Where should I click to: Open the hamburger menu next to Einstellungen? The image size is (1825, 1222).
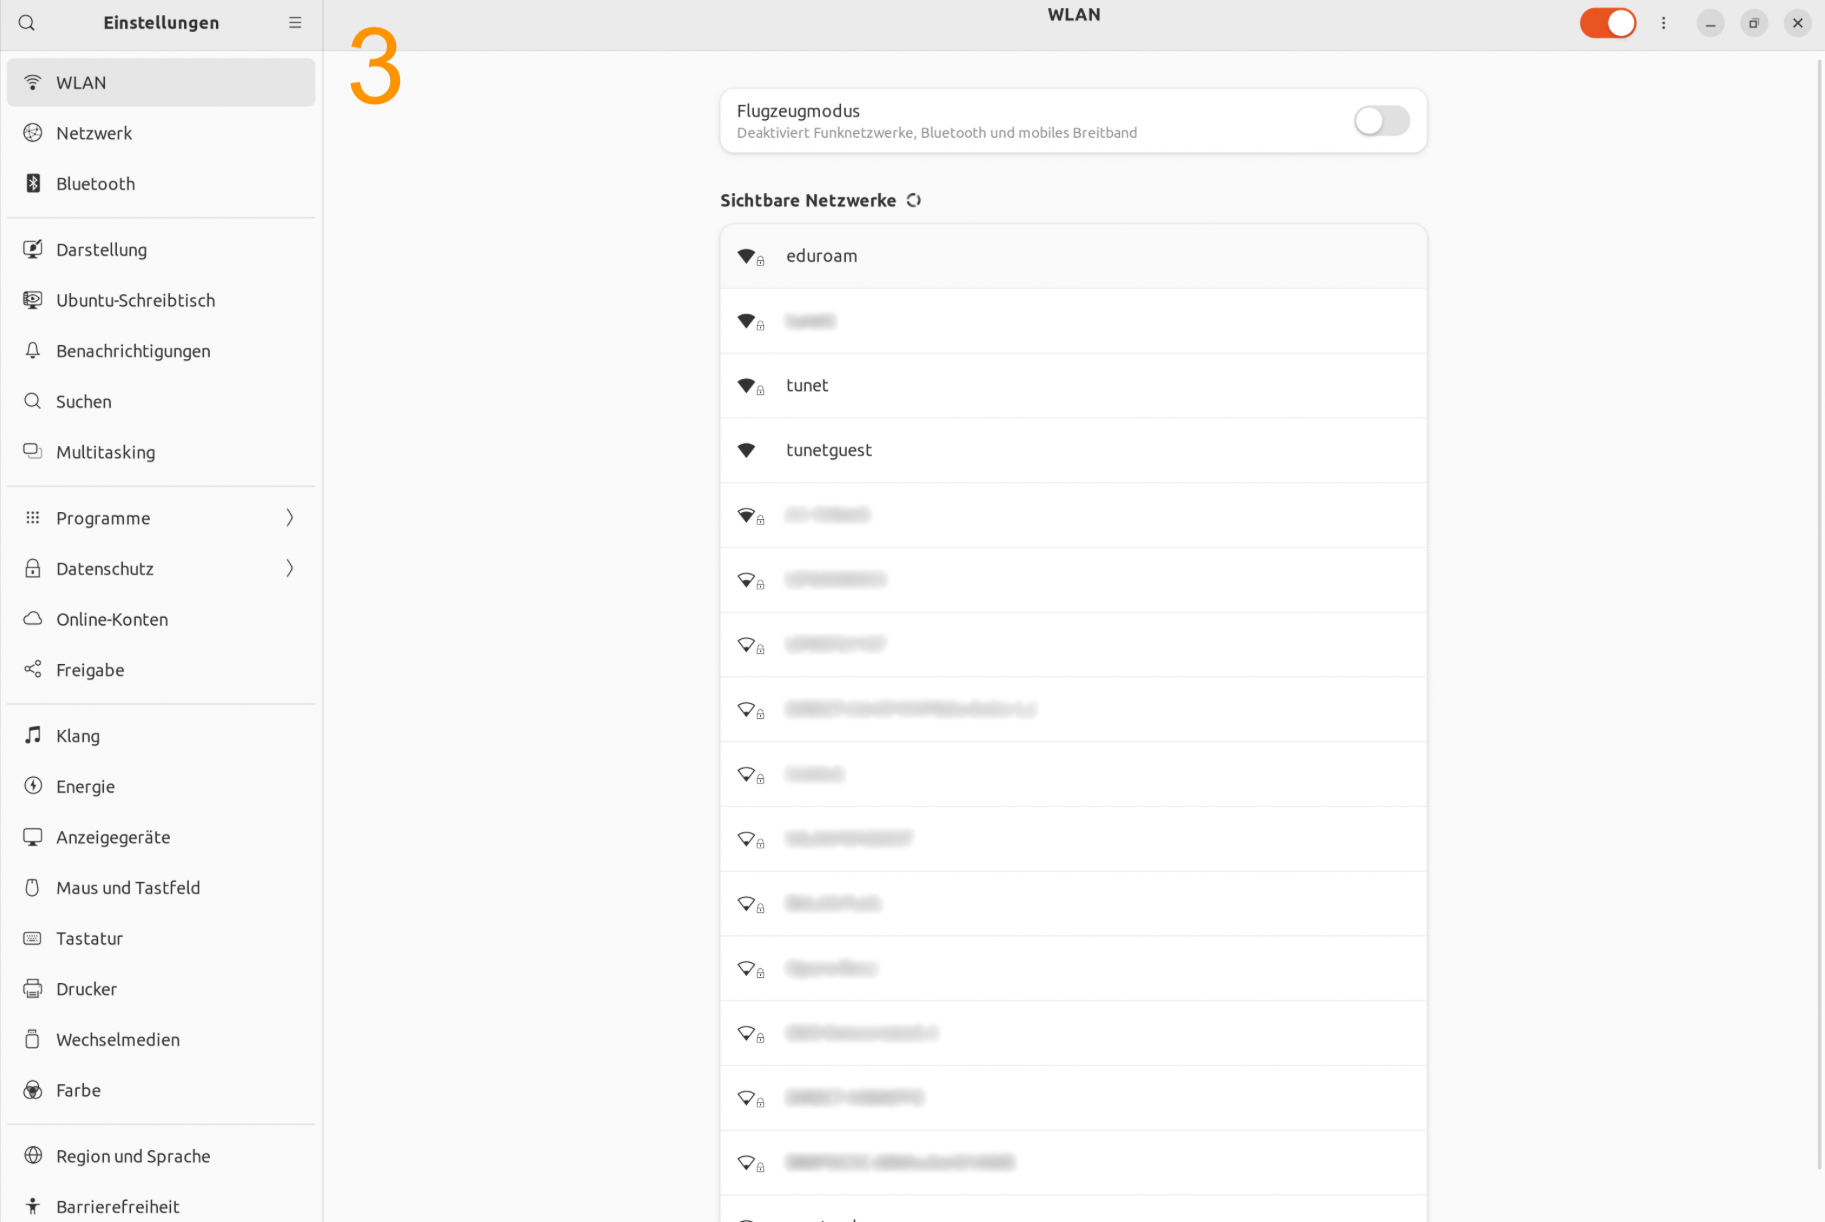[295, 22]
